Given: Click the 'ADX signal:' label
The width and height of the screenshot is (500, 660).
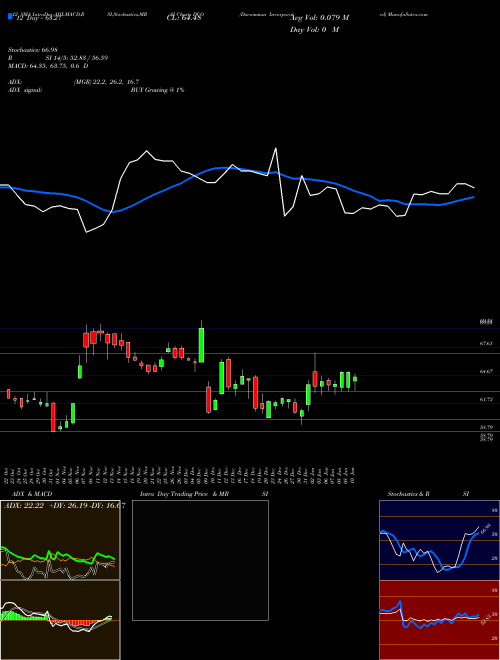Looking at the screenshot, I should [x=25, y=90].
